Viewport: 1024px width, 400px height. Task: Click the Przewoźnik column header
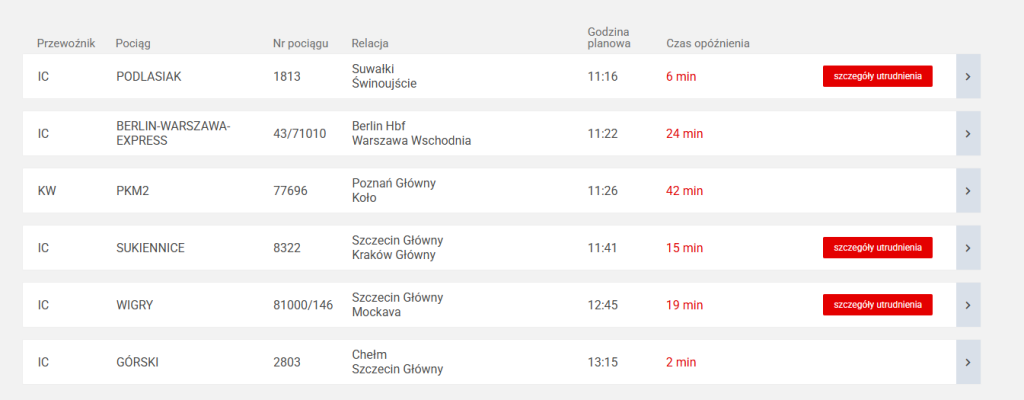(x=65, y=44)
